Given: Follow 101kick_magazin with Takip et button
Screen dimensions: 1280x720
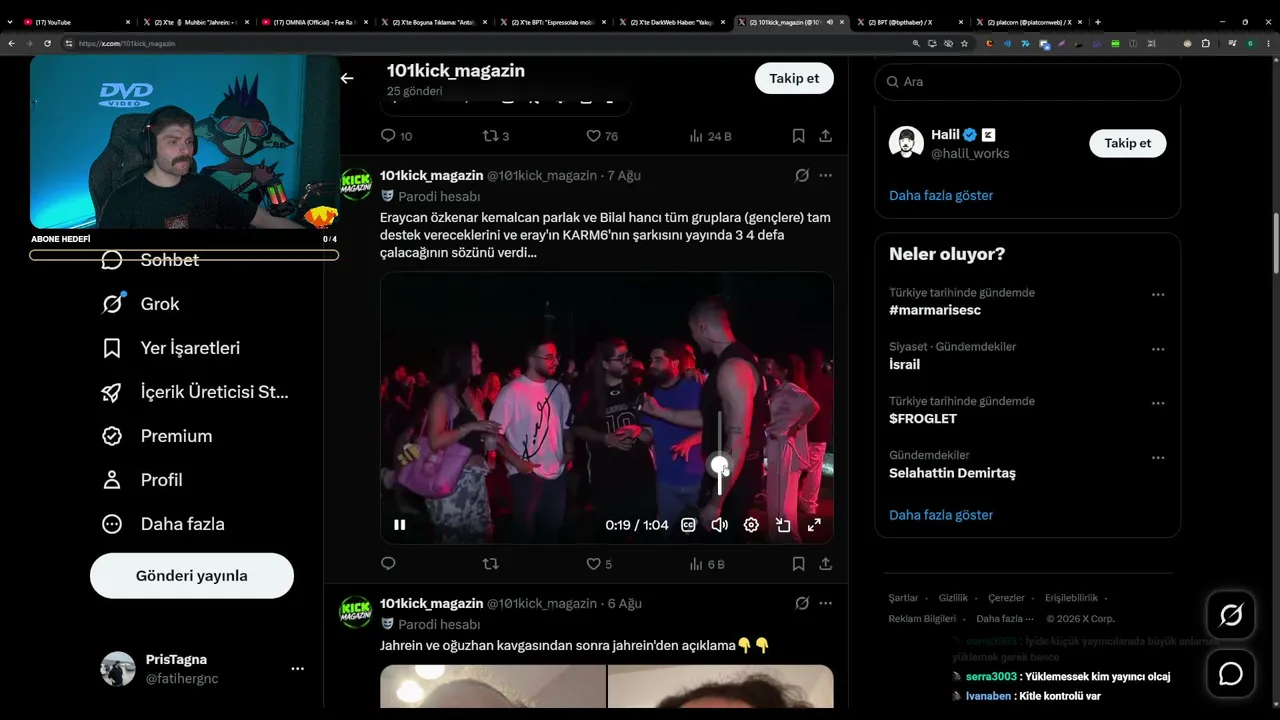Looking at the screenshot, I should (794, 78).
